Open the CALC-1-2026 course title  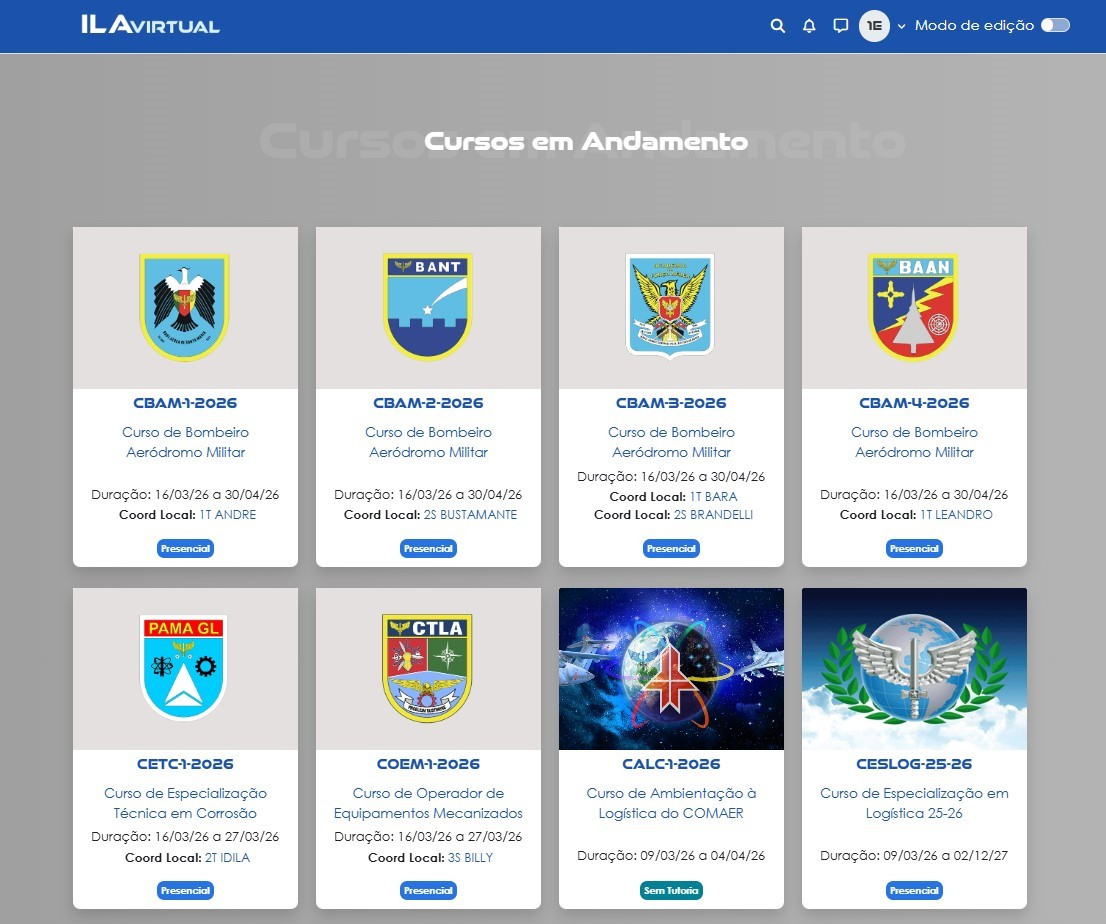(671, 764)
